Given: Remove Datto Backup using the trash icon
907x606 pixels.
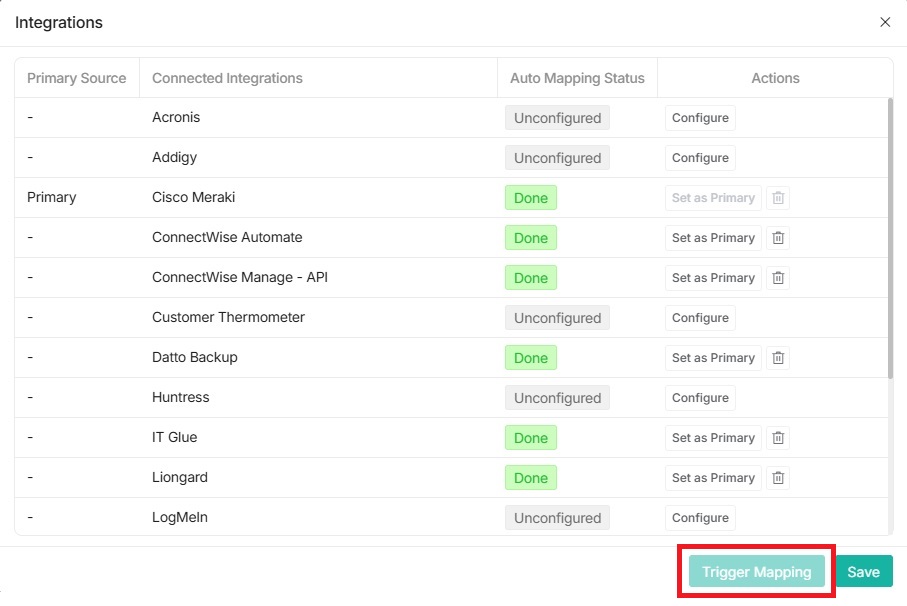Looking at the screenshot, I should pyautogui.click(x=778, y=357).
